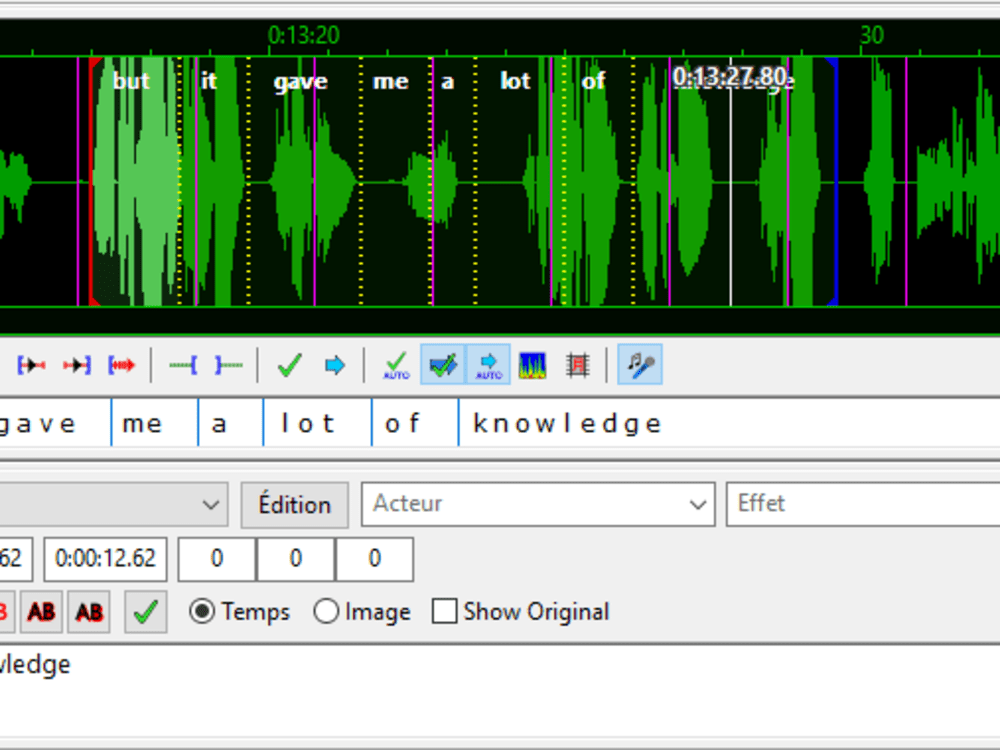Toggle the cyan arrow AUTO icon
The width and height of the screenshot is (1000, 750).
tap(489, 364)
